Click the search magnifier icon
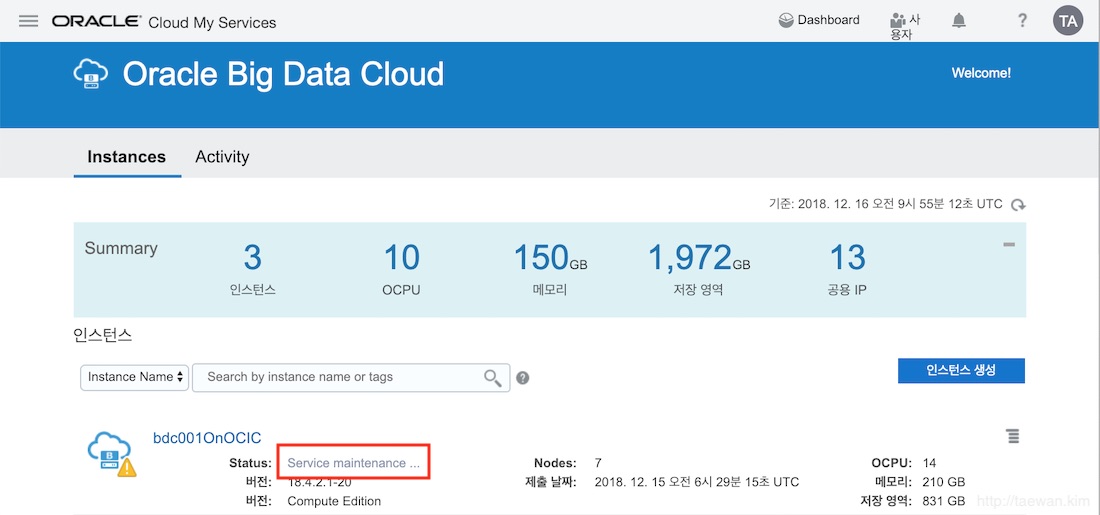 [493, 377]
